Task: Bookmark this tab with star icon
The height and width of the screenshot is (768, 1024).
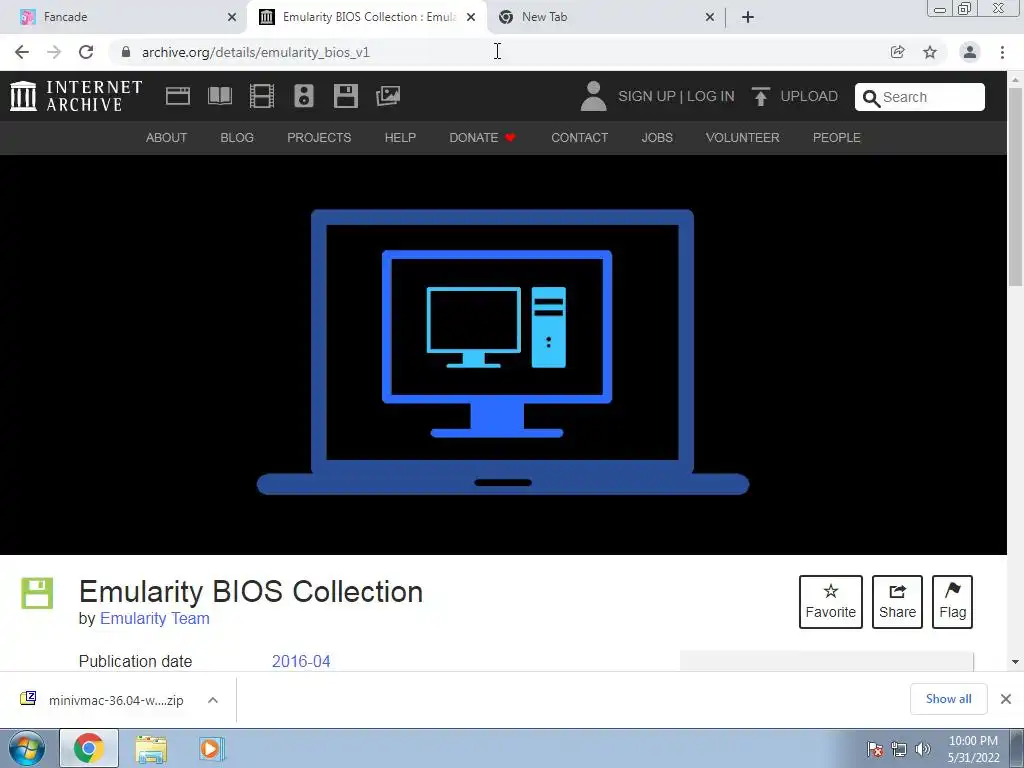Action: click(x=930, y=52)
